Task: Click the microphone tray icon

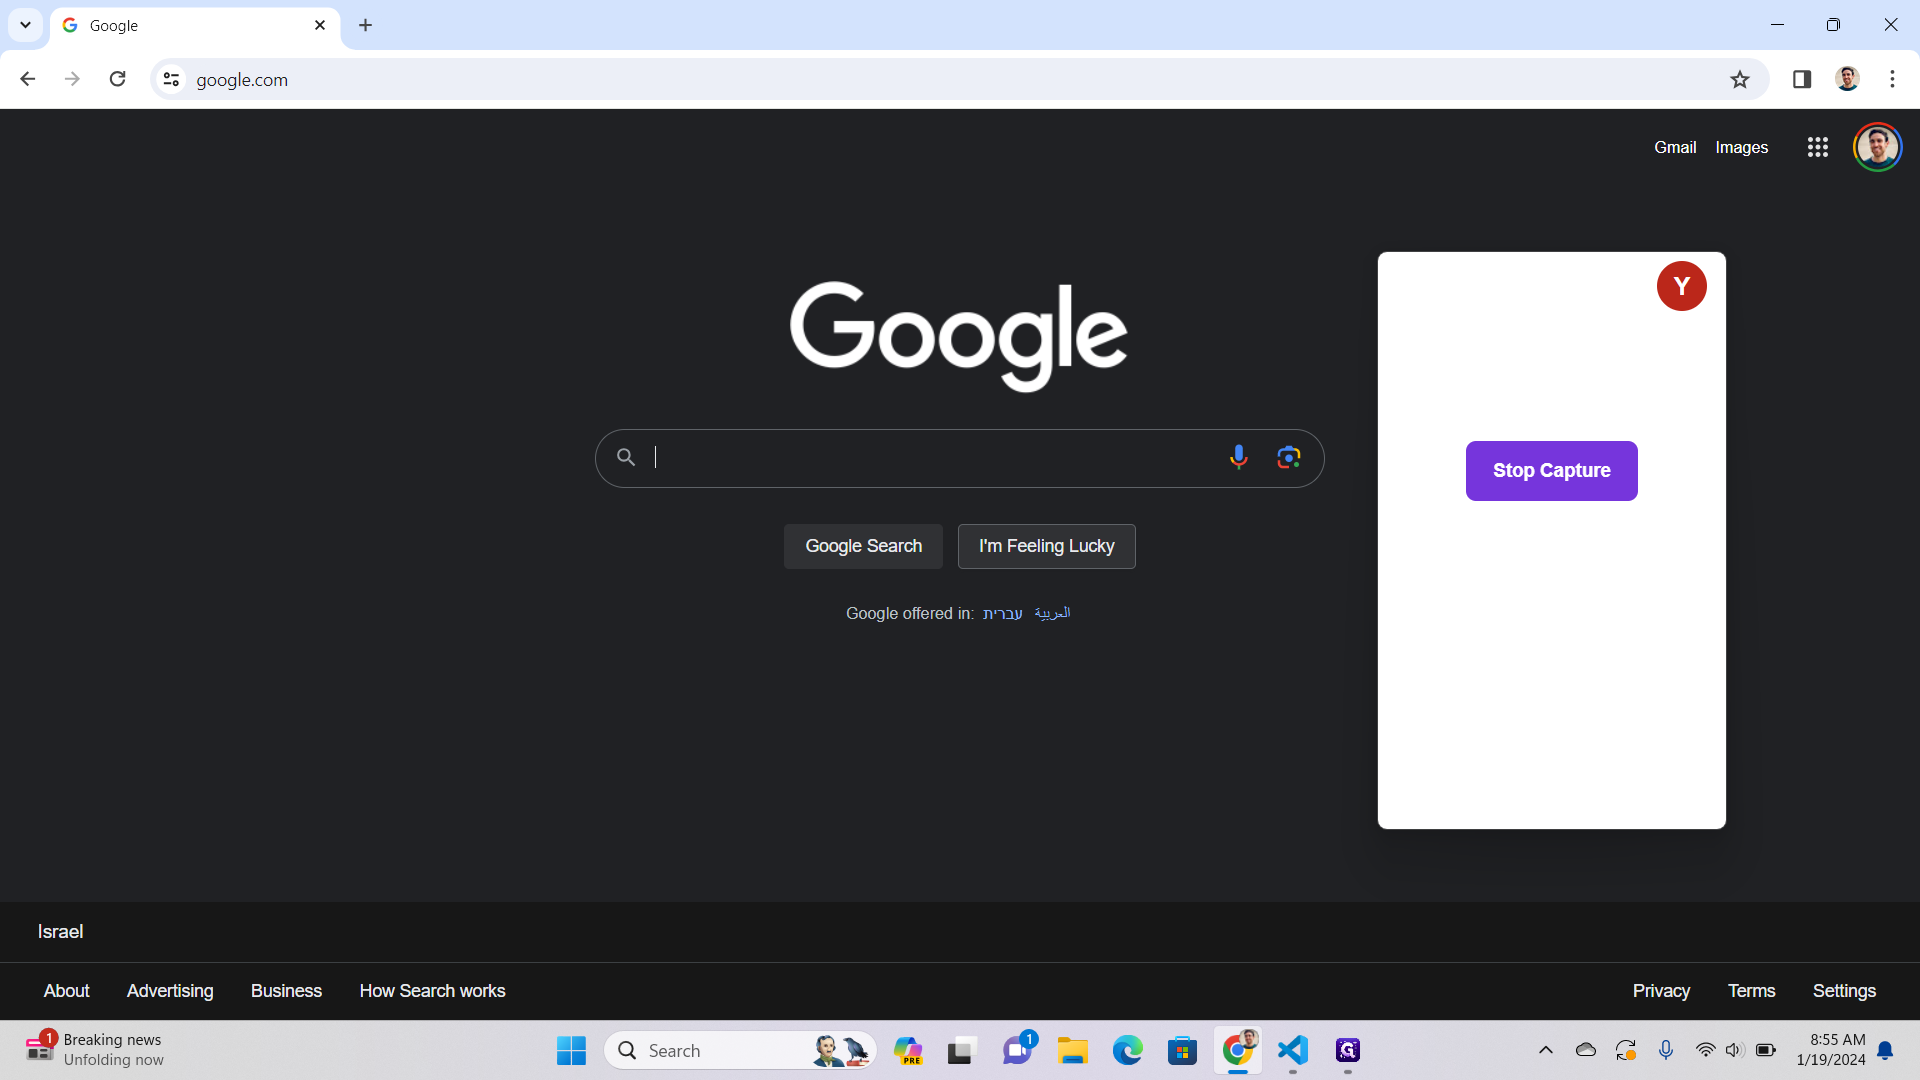Action: [1666, 1051]
